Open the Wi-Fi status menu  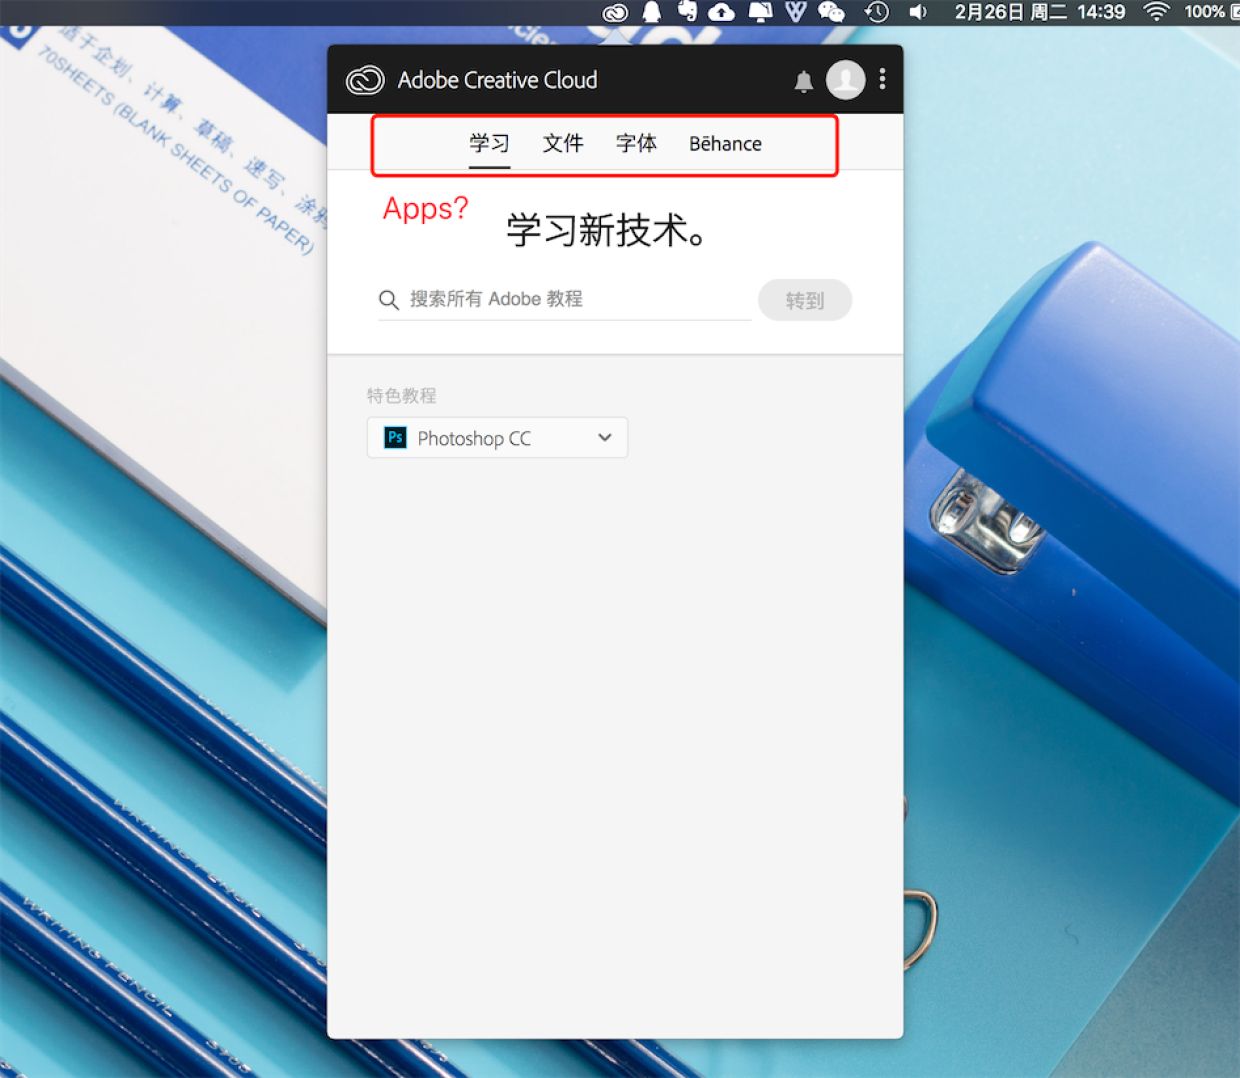[x=1156, y=12]
